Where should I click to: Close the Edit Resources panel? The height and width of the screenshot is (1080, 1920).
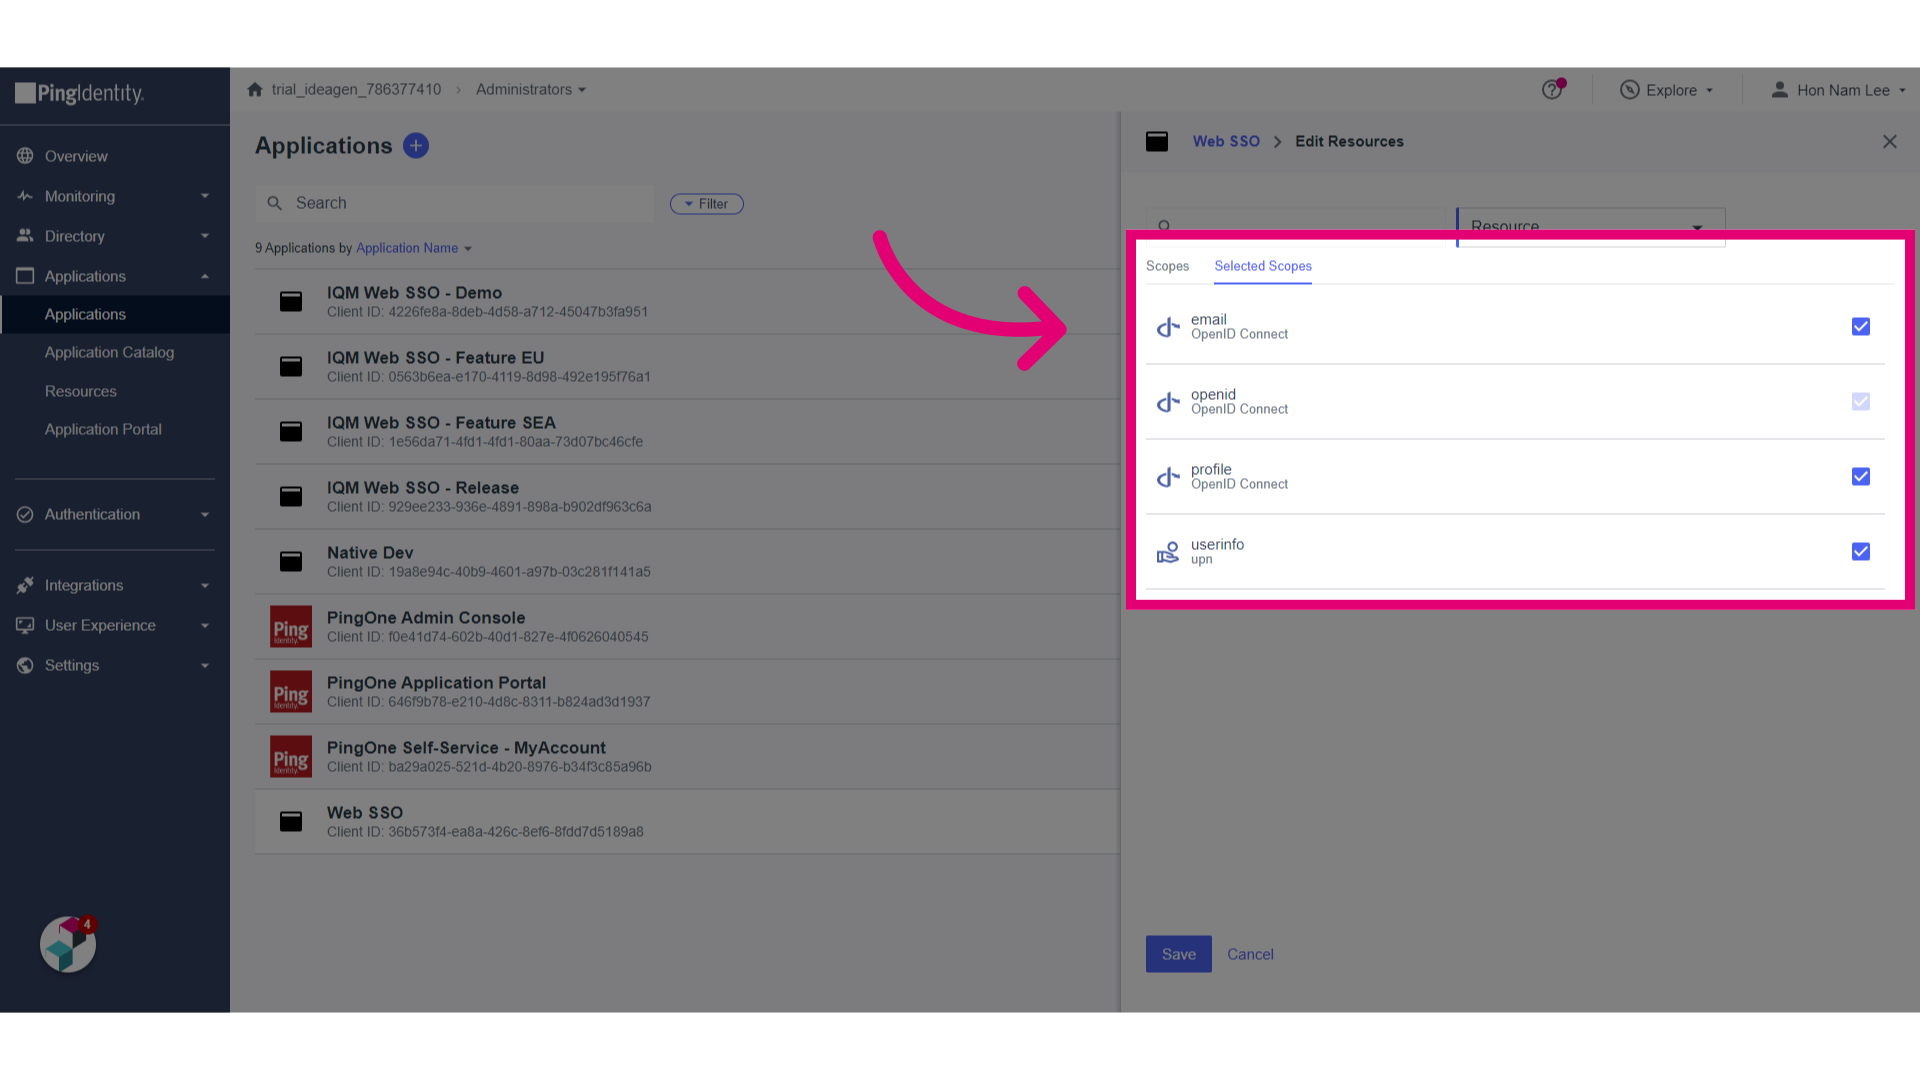pyautogui.click(x=1890, y=142)
